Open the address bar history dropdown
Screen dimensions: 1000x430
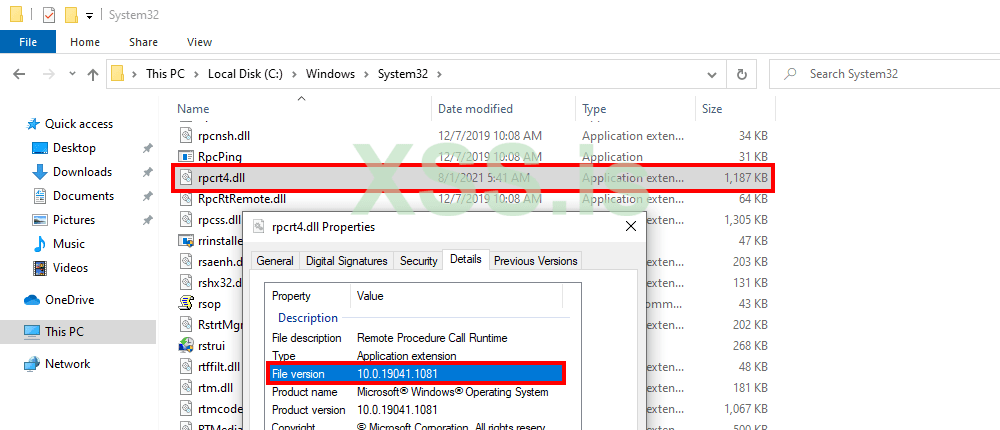coord(712,75)
